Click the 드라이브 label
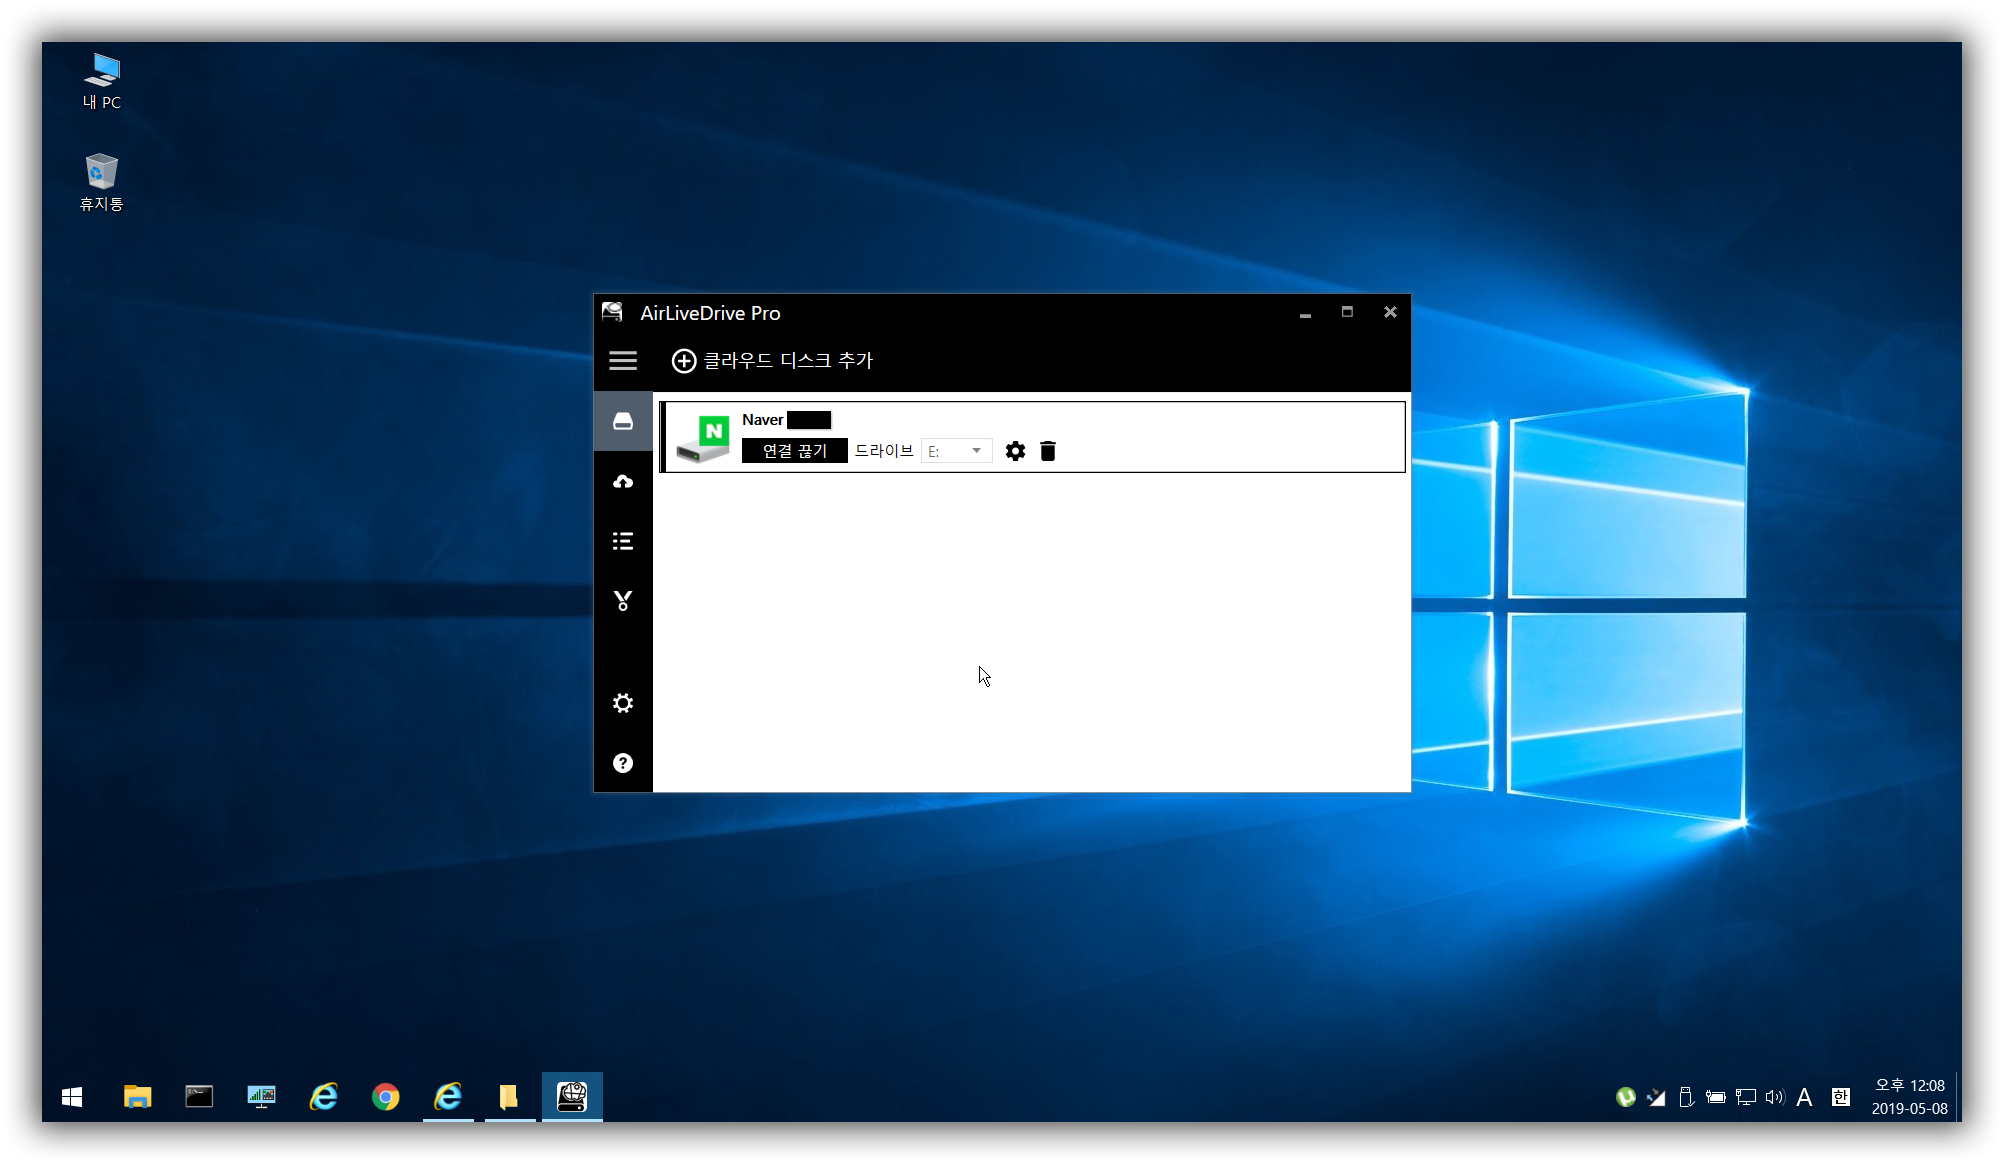2004x1164 pixels. [x=884, y=451]
